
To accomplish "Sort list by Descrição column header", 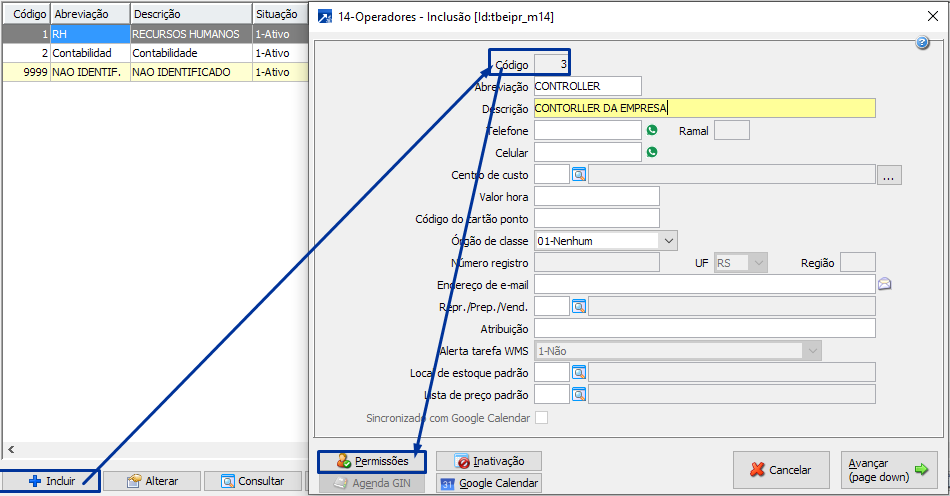I will pos(191,14).
